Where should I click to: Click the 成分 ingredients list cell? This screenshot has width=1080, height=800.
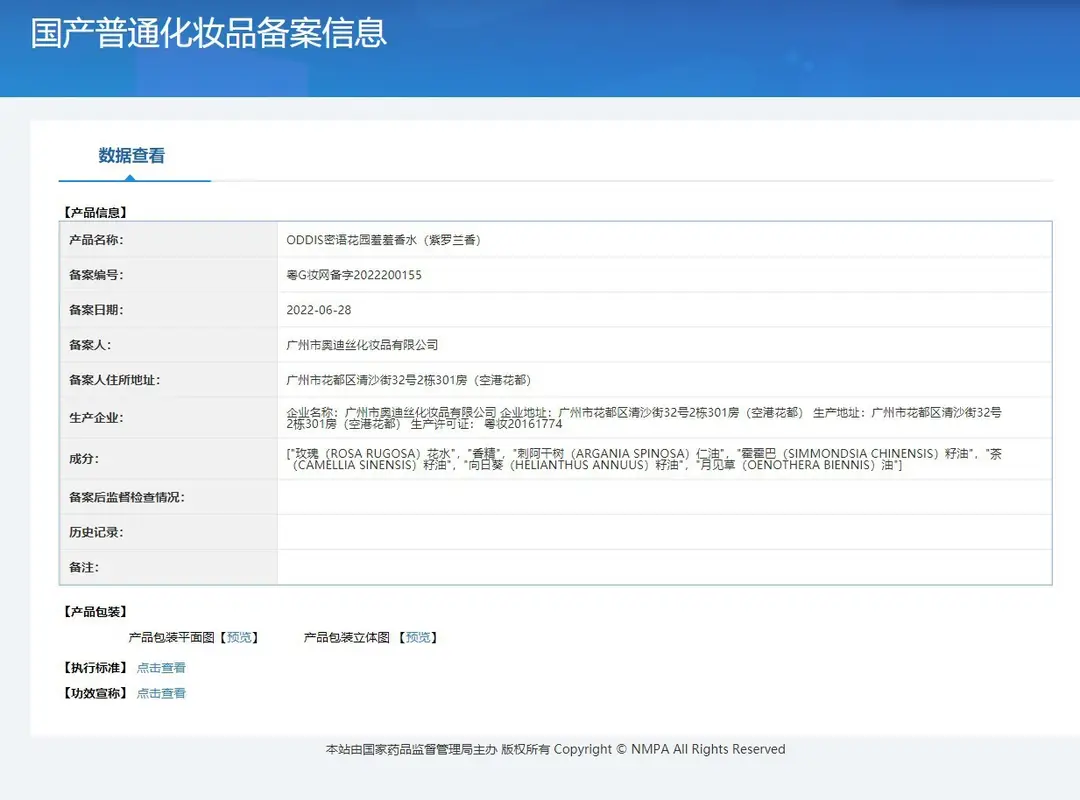[665, 459]
